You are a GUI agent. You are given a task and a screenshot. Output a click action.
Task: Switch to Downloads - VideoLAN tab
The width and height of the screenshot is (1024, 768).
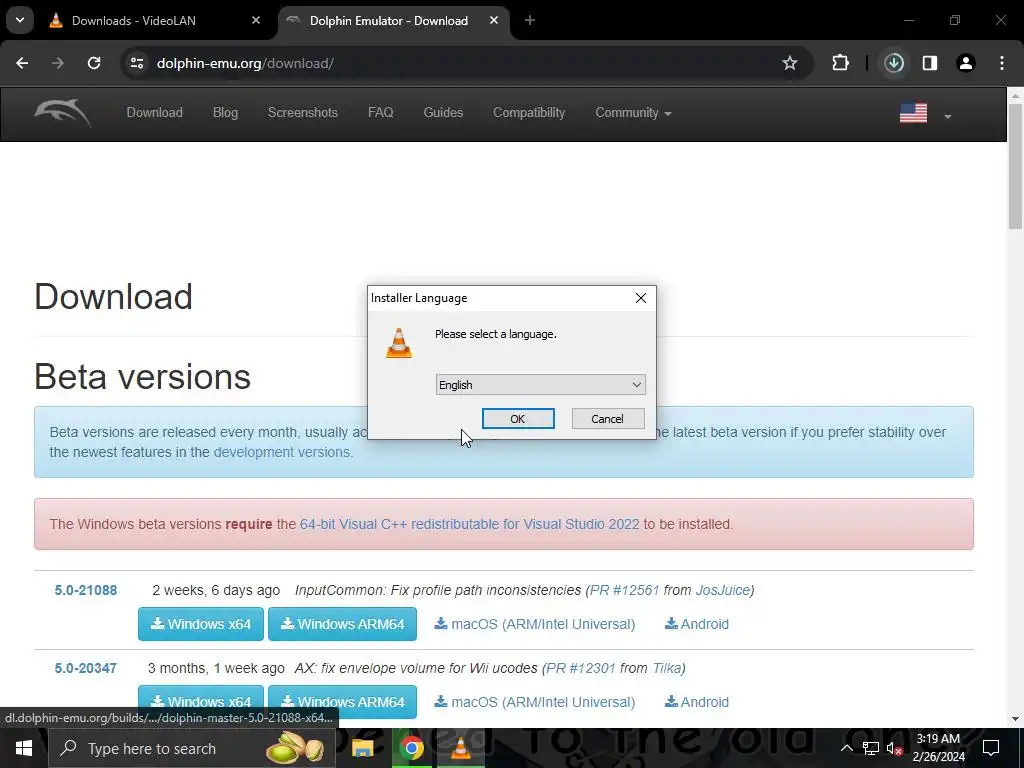tap(134, 21)
